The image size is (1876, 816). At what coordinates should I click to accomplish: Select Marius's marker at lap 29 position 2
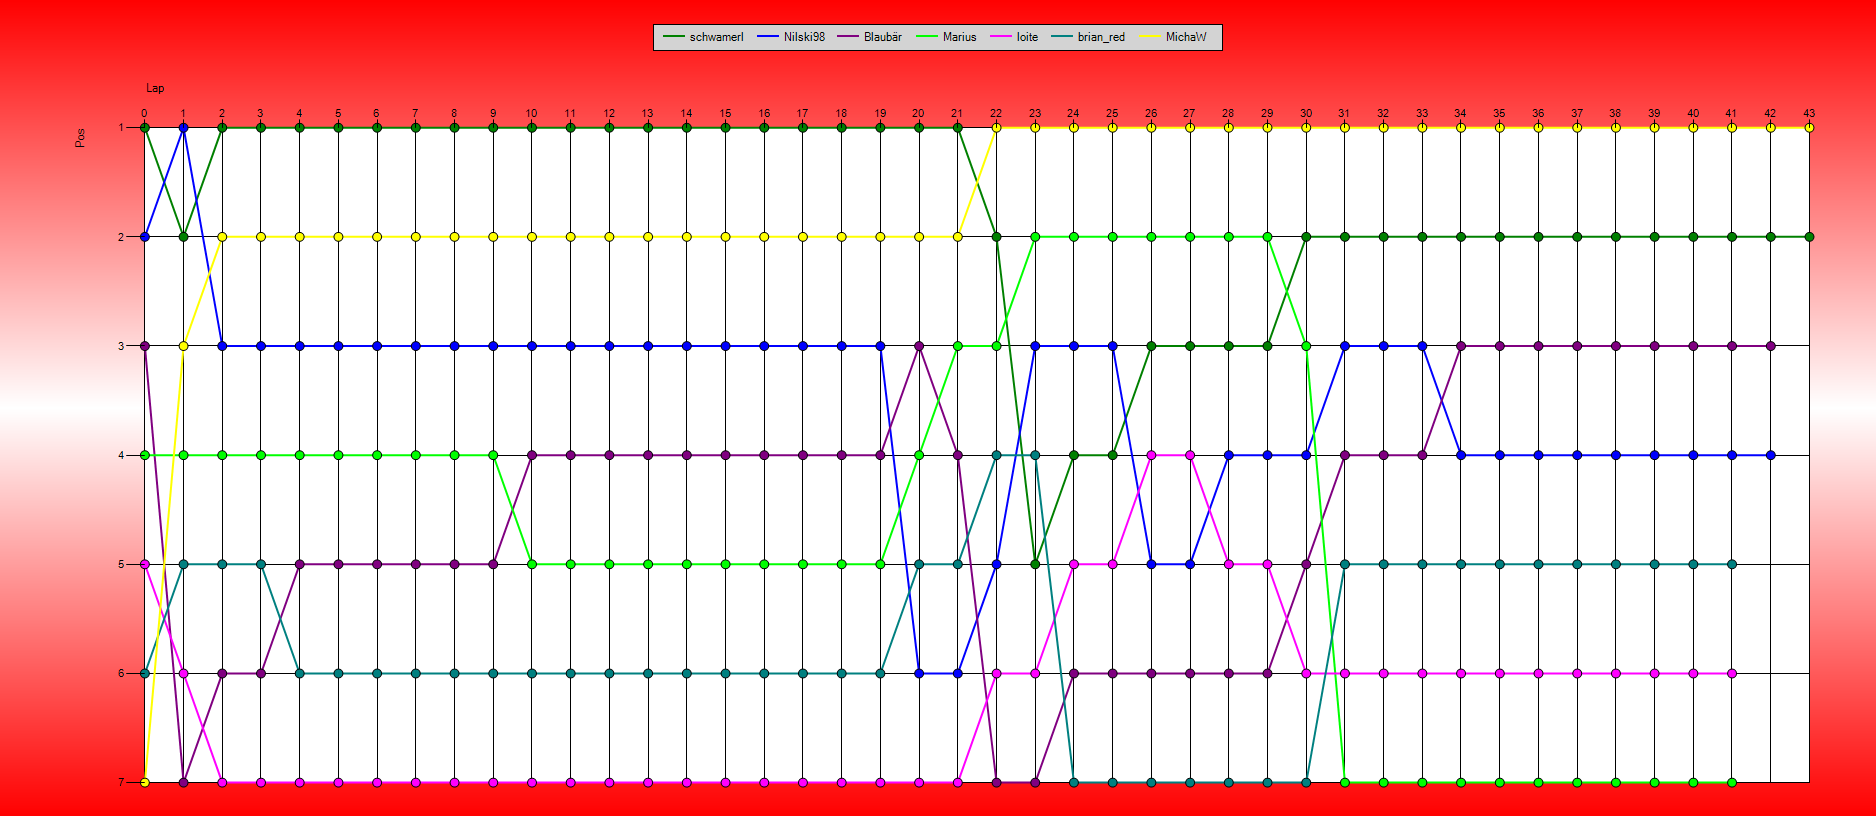1267,237
